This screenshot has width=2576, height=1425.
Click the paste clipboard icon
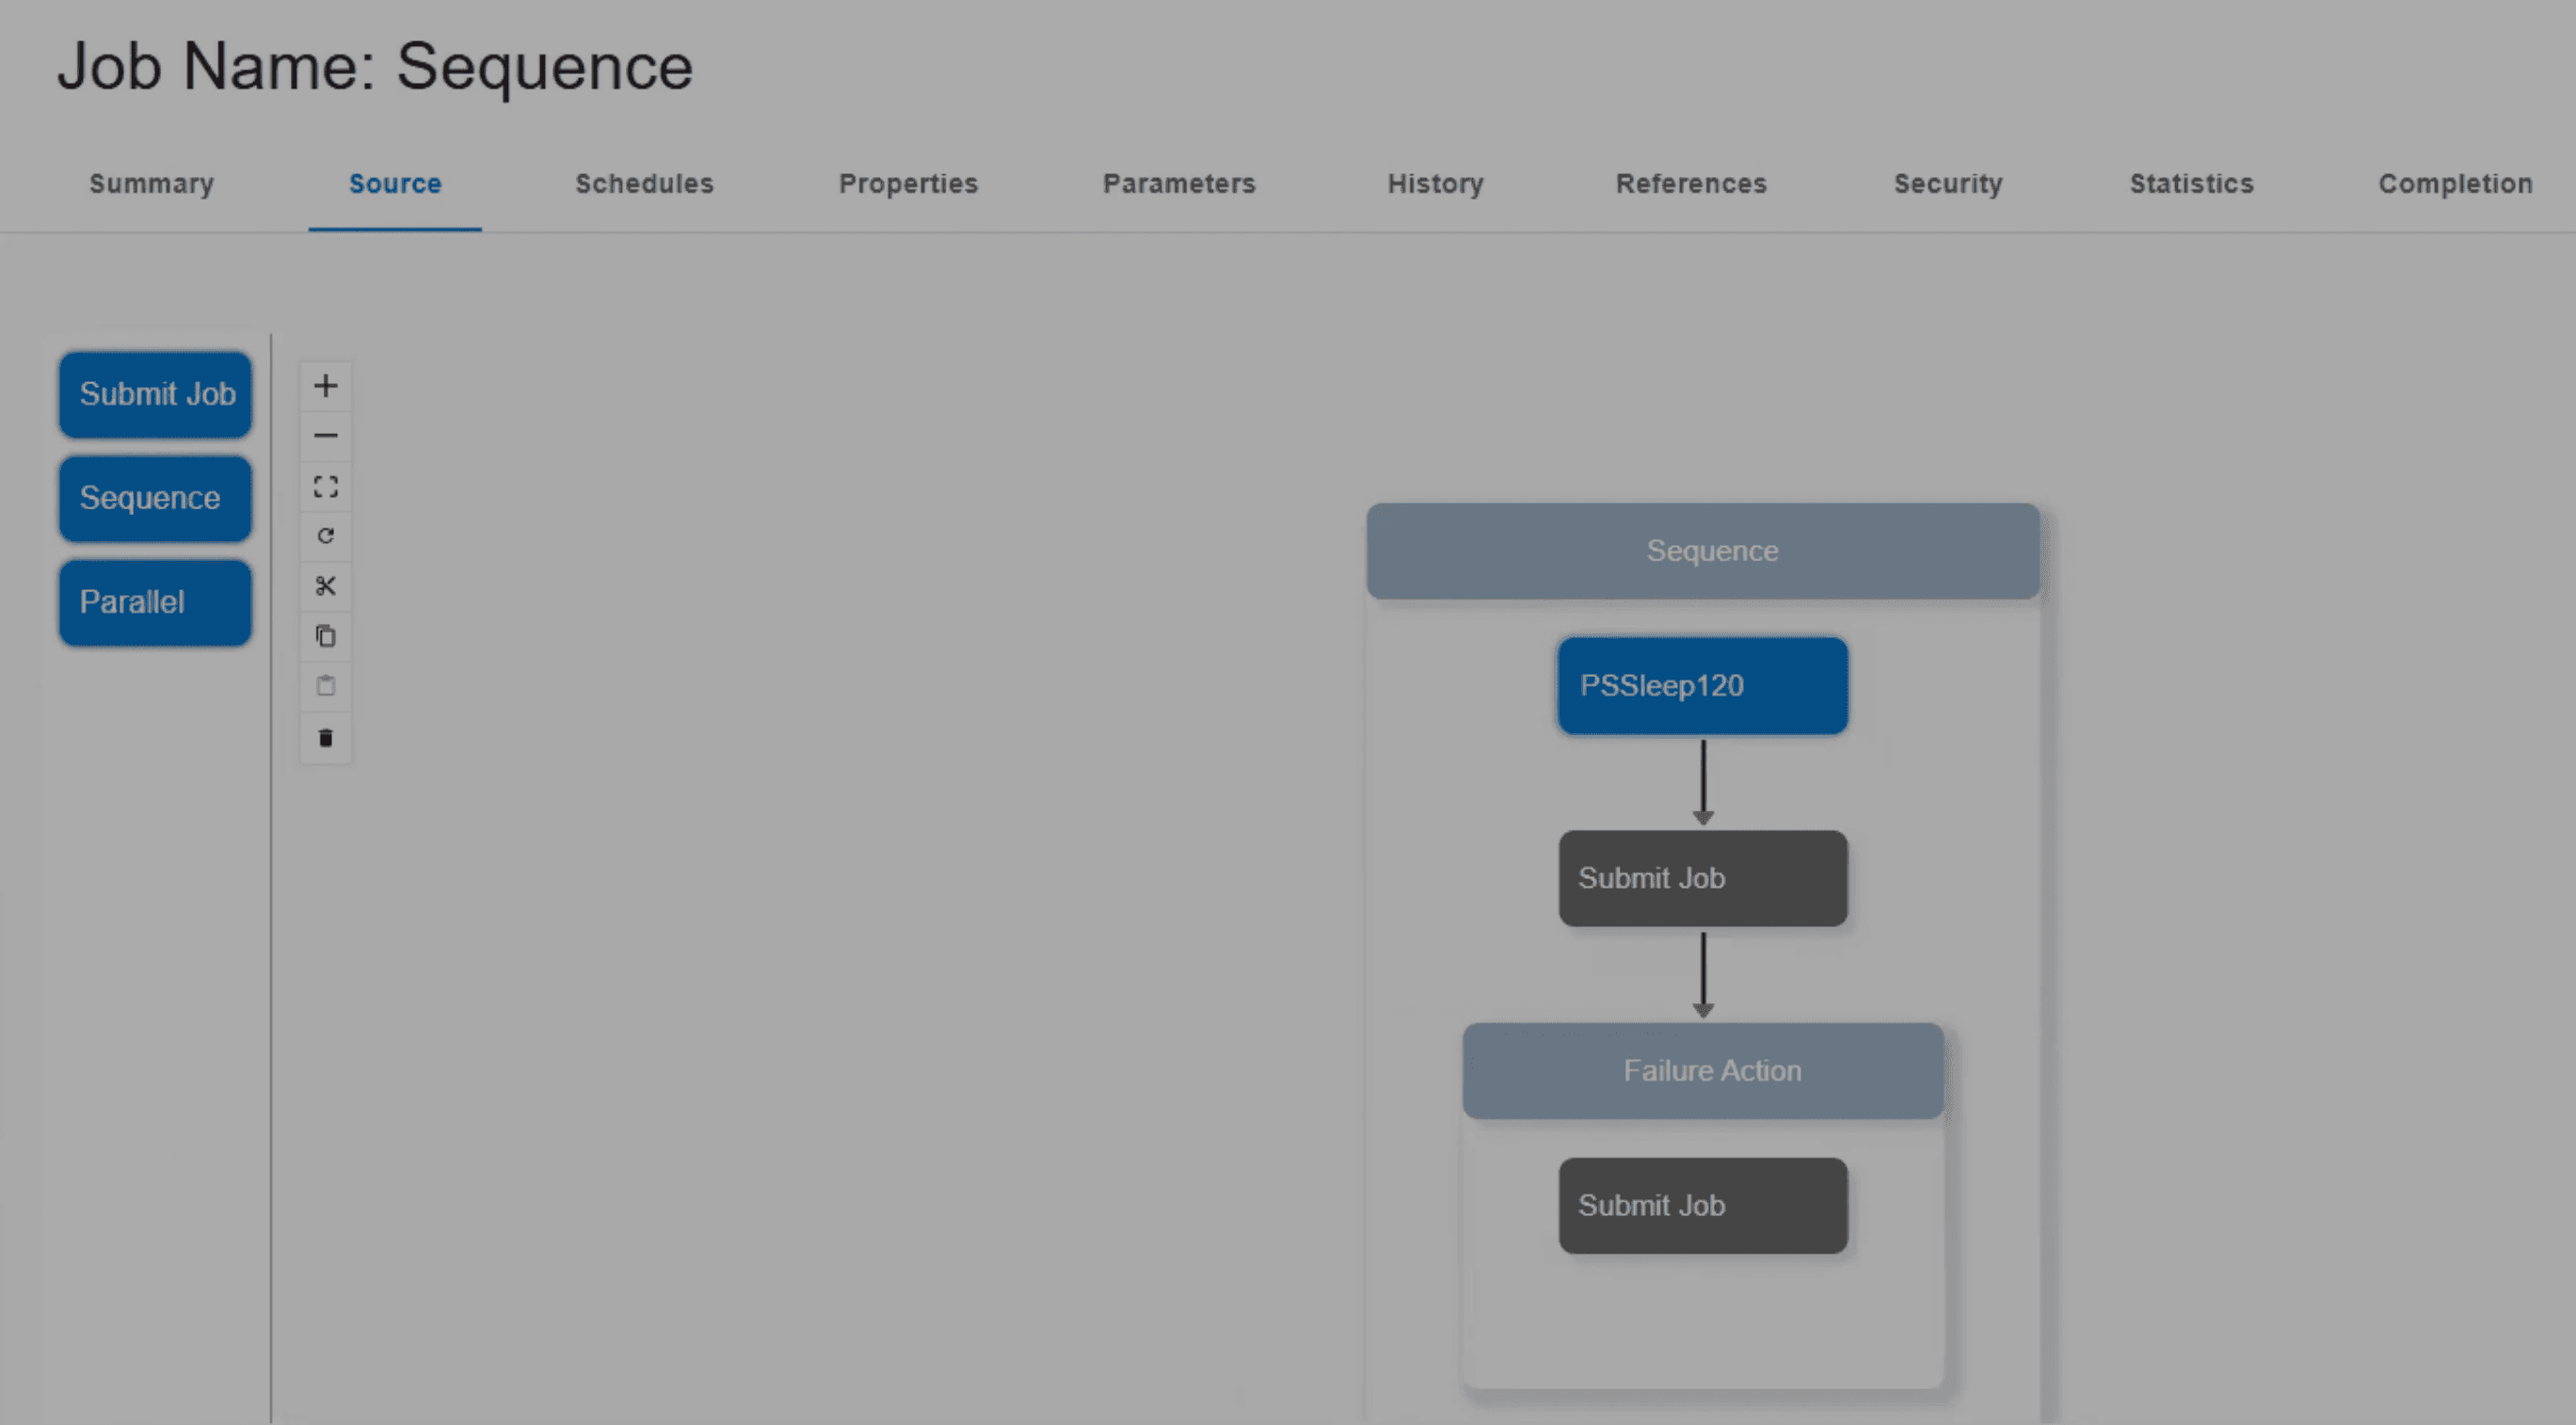[x=325, y=686]
